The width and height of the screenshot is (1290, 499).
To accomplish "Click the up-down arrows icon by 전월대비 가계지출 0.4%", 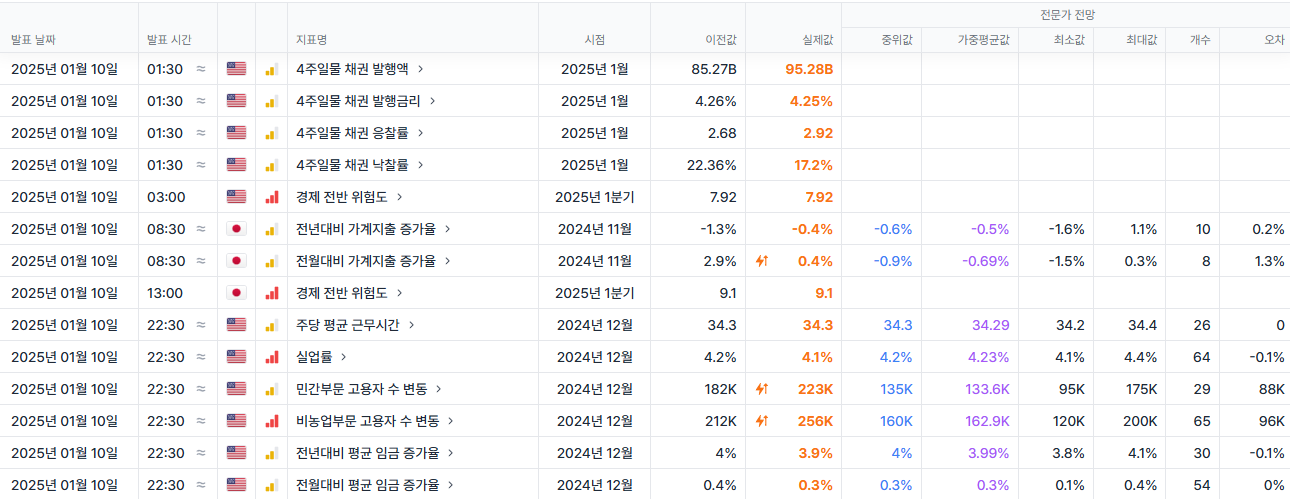I will pyautogui.click(x=762, y=261).
